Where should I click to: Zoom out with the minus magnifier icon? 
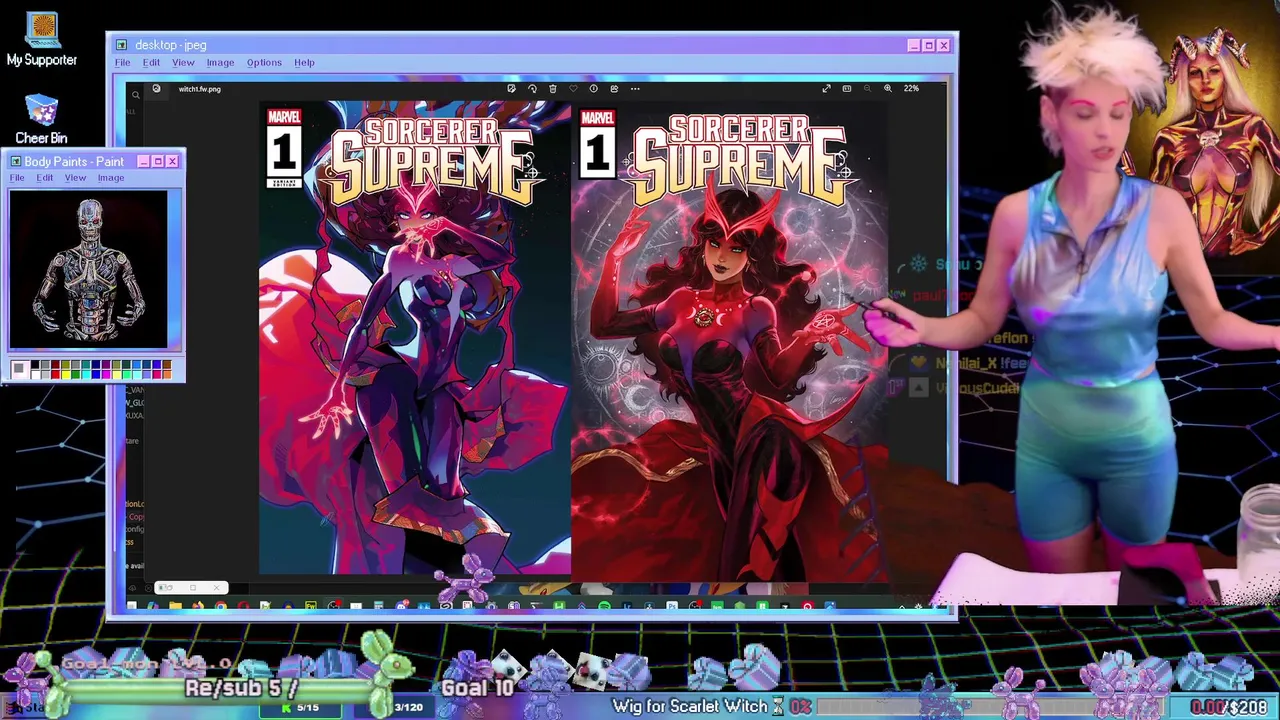867,88
